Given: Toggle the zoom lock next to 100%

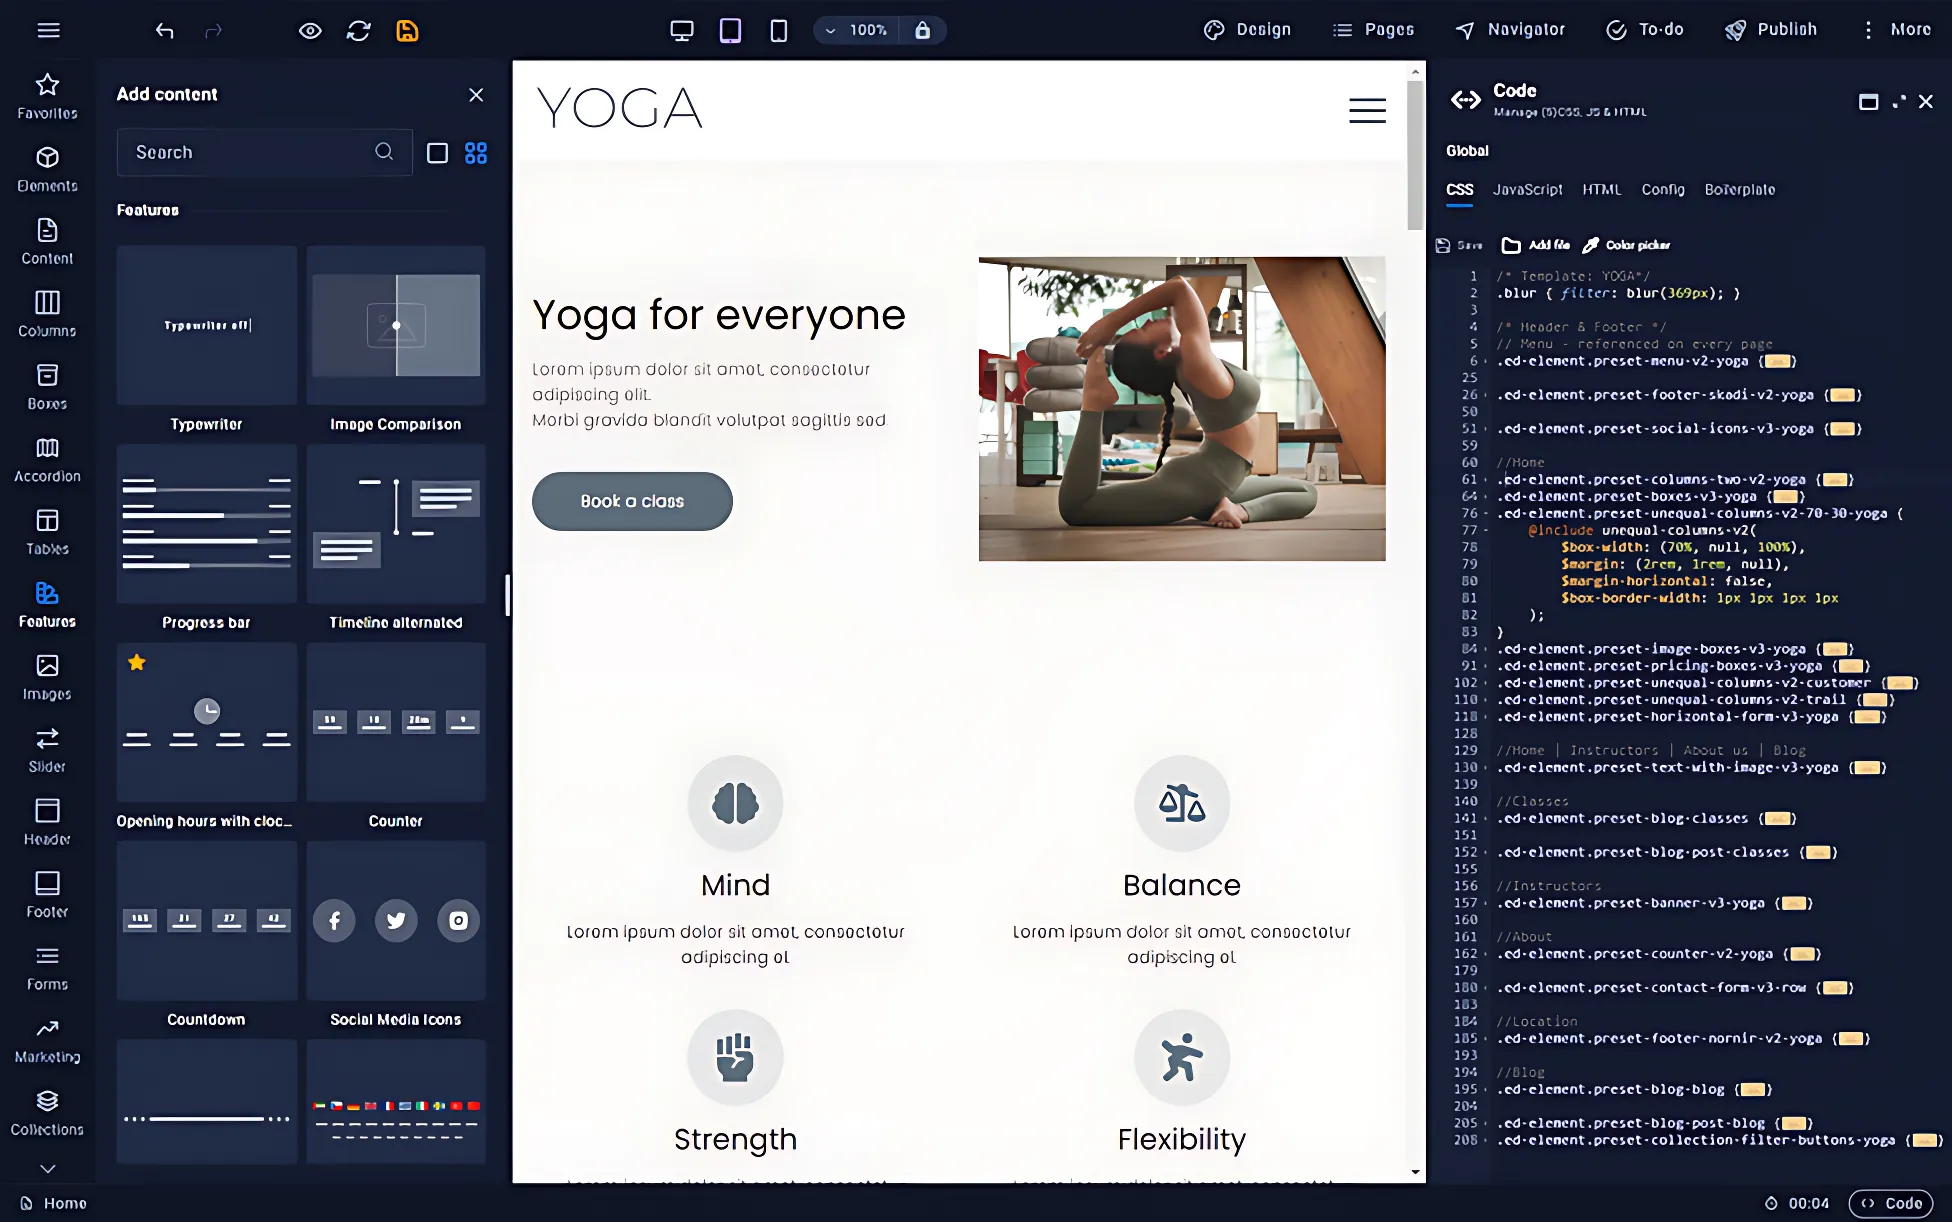Looking at the screenshot, I should pos(922,30).
